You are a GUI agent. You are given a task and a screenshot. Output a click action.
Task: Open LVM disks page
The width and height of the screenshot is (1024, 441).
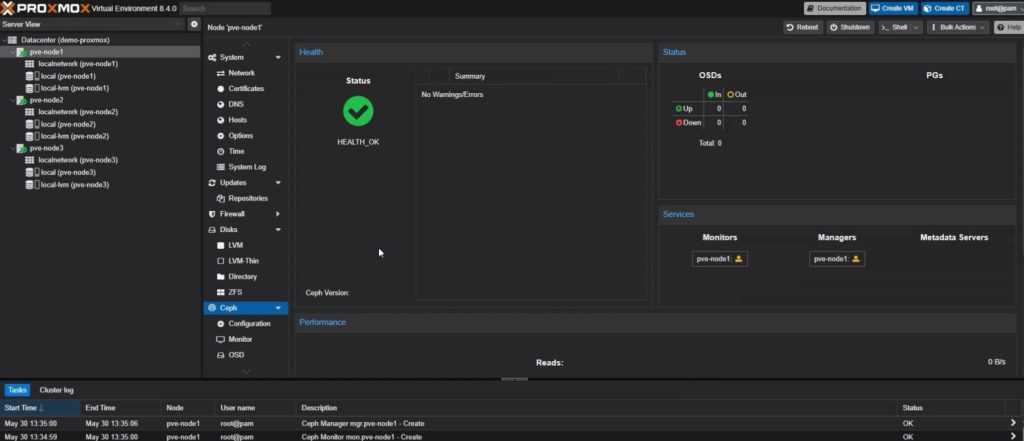(236, 246)
